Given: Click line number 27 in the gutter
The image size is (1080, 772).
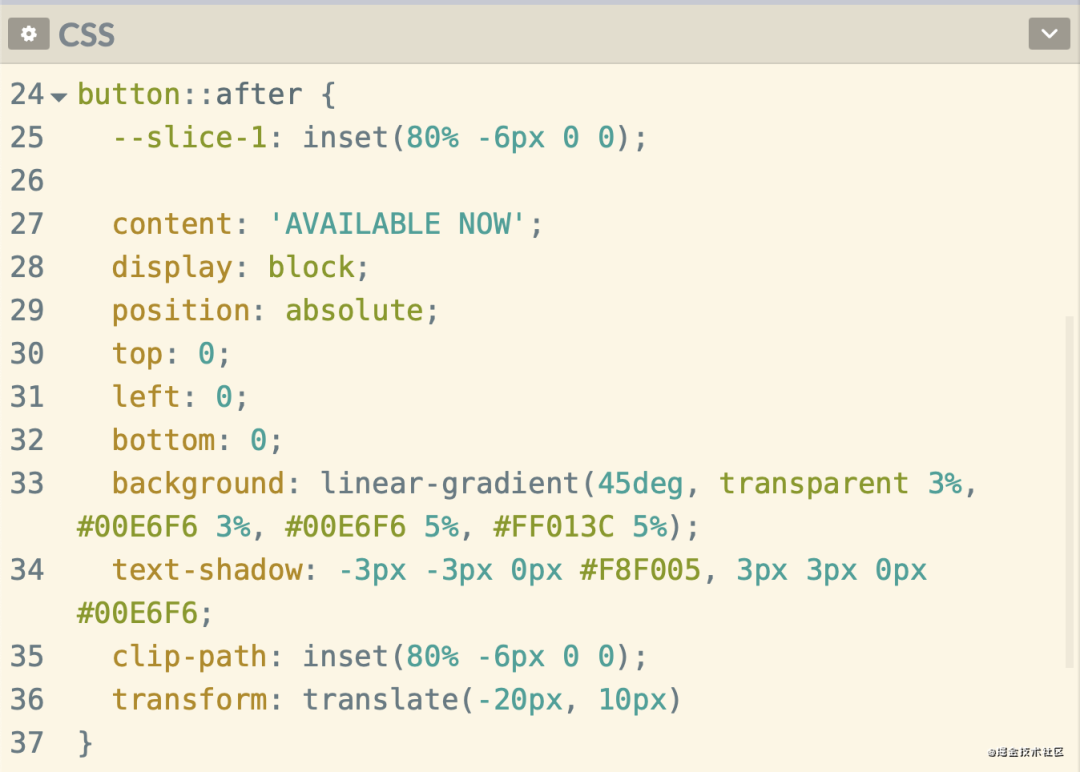Looking at the screenshot, I should pyautogui.click(x=27, y=224).
